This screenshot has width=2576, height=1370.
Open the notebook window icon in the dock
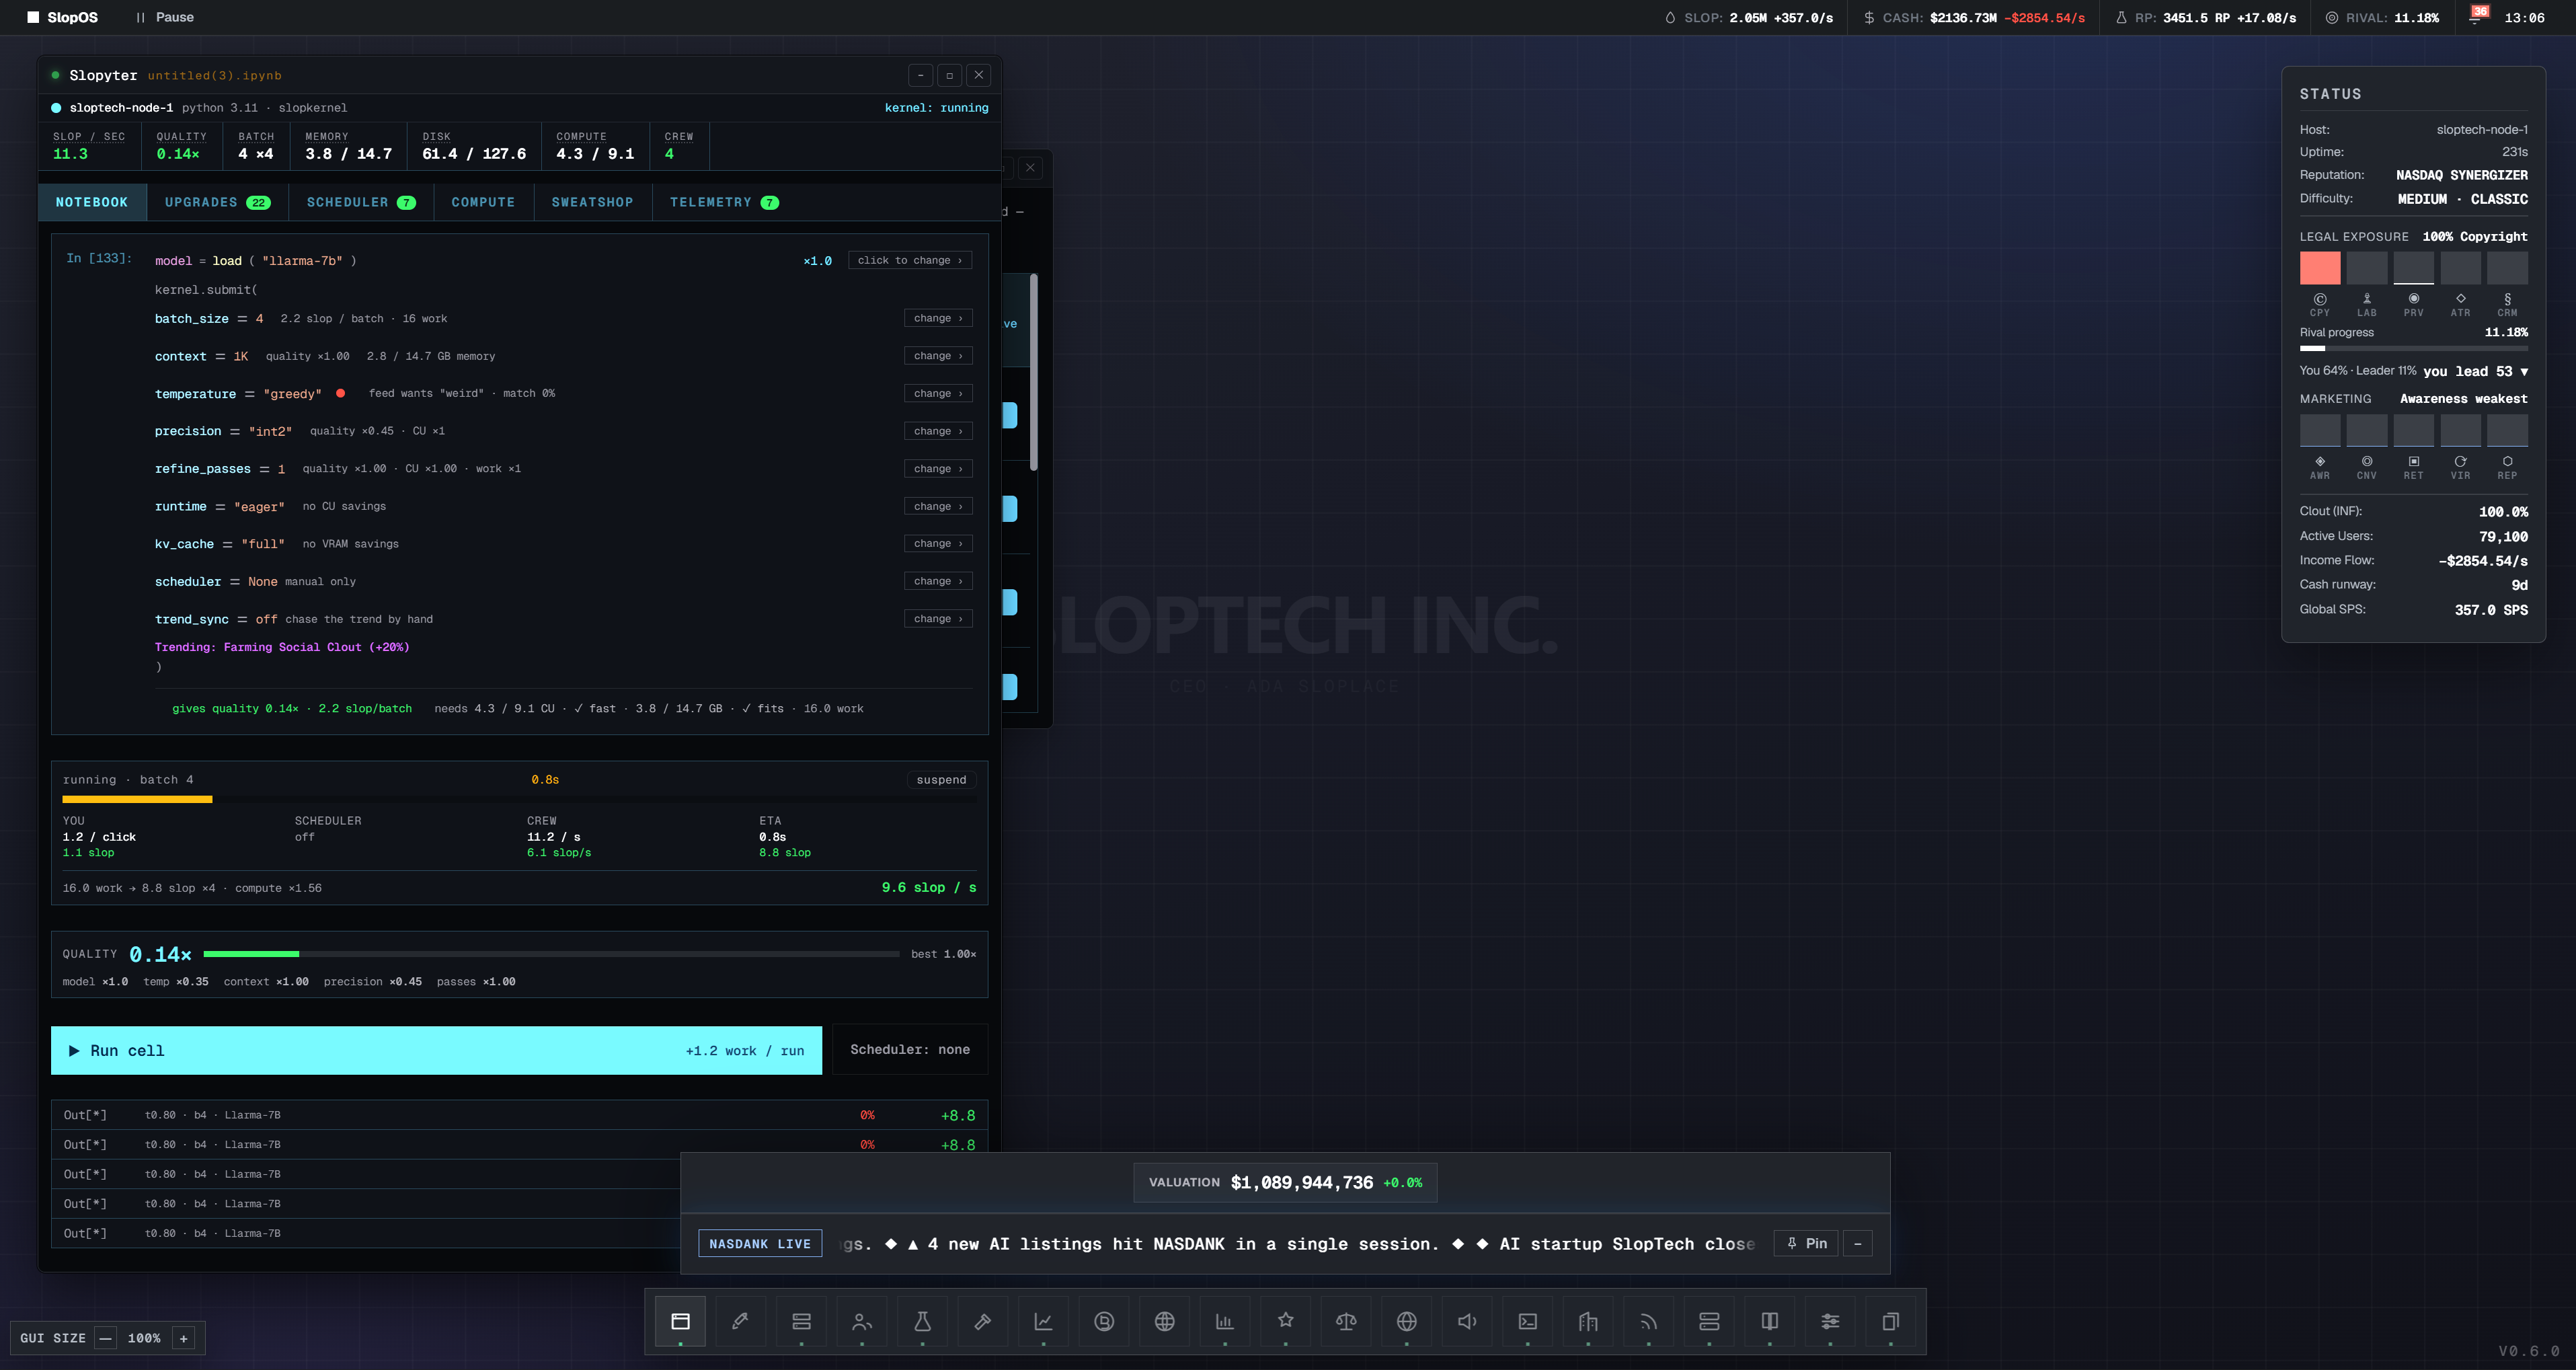tap(680, 1321)
